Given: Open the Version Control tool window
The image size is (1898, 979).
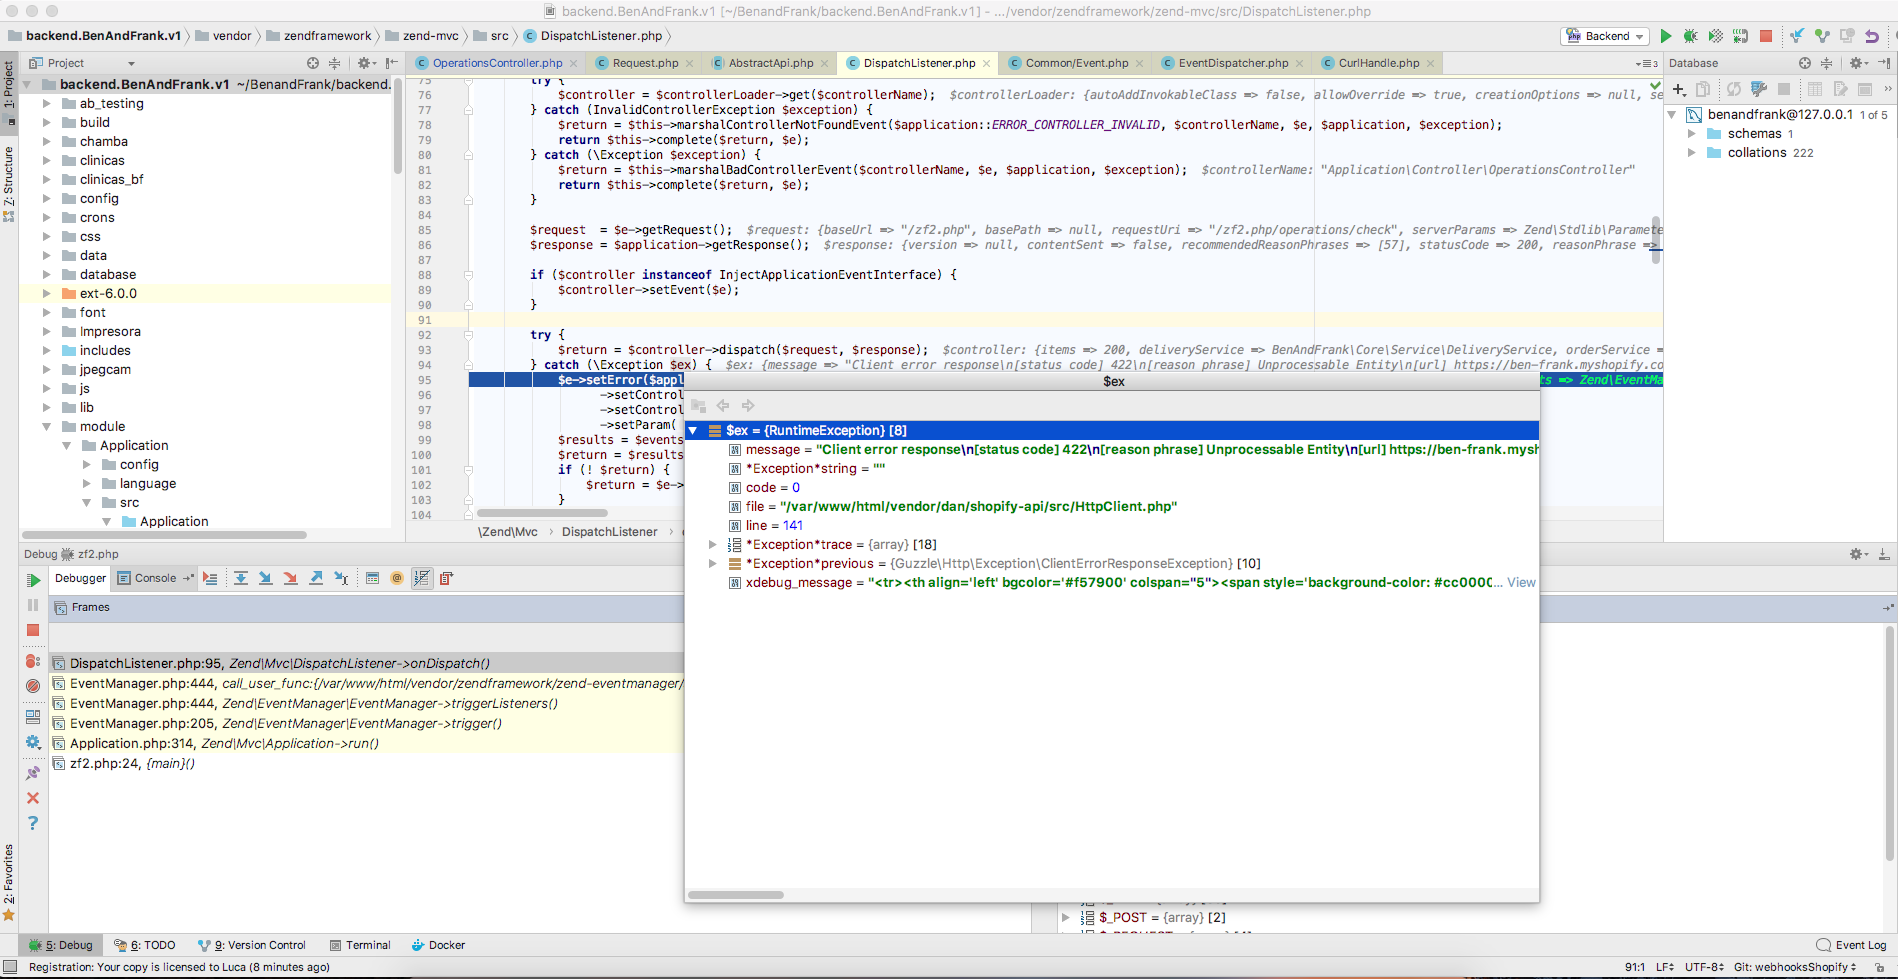Looking at the screenshot, I should pos(252,945).
